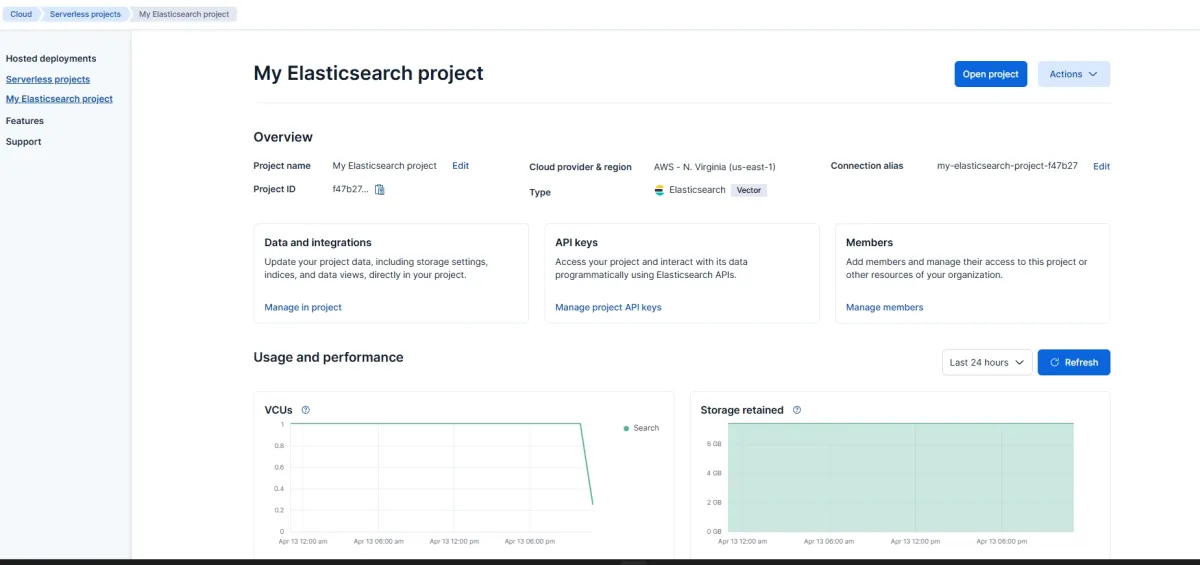Click the 0.8 axis label on VCUs chart

[278, 445]
